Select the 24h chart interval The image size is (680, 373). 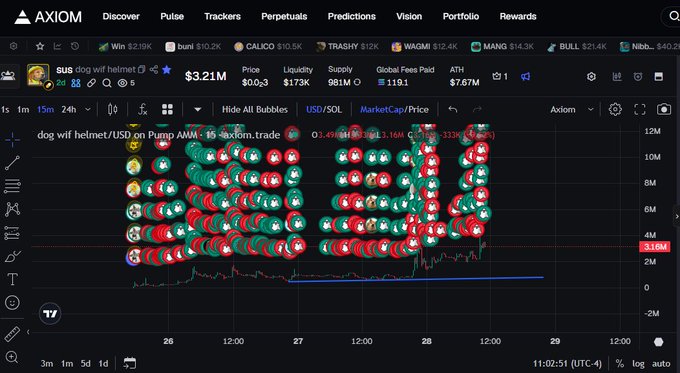[69, 110]
